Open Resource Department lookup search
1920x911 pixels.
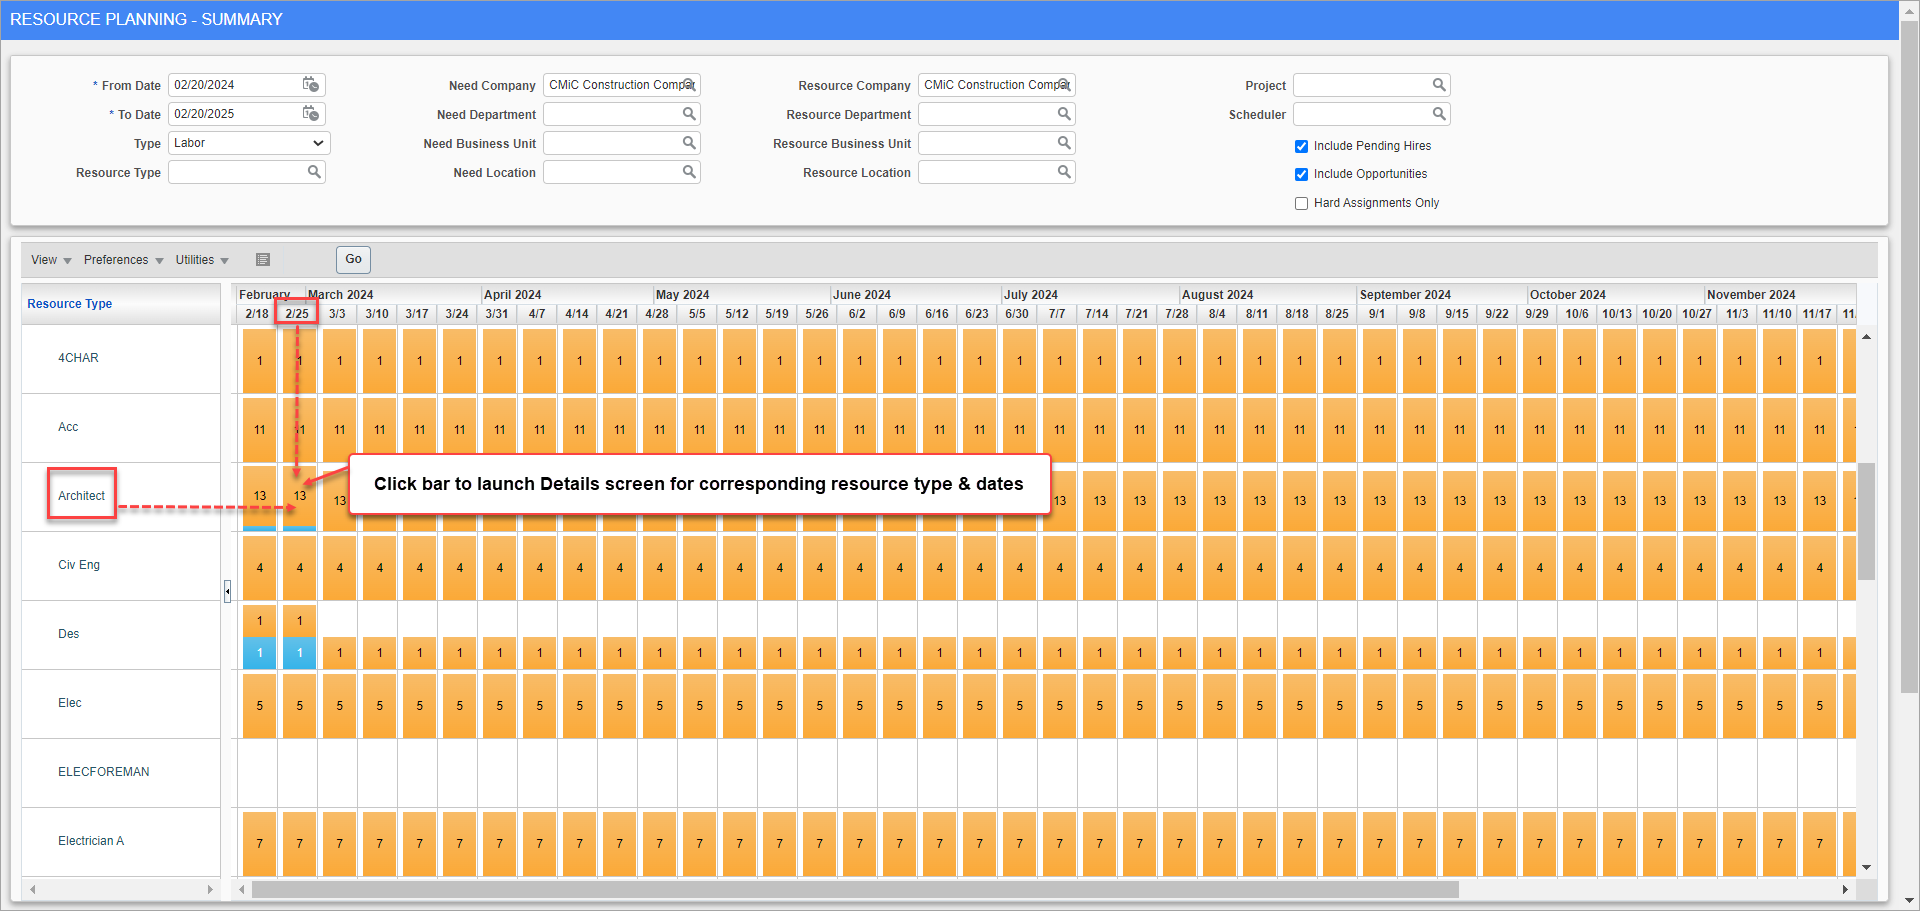(1064, 114)
